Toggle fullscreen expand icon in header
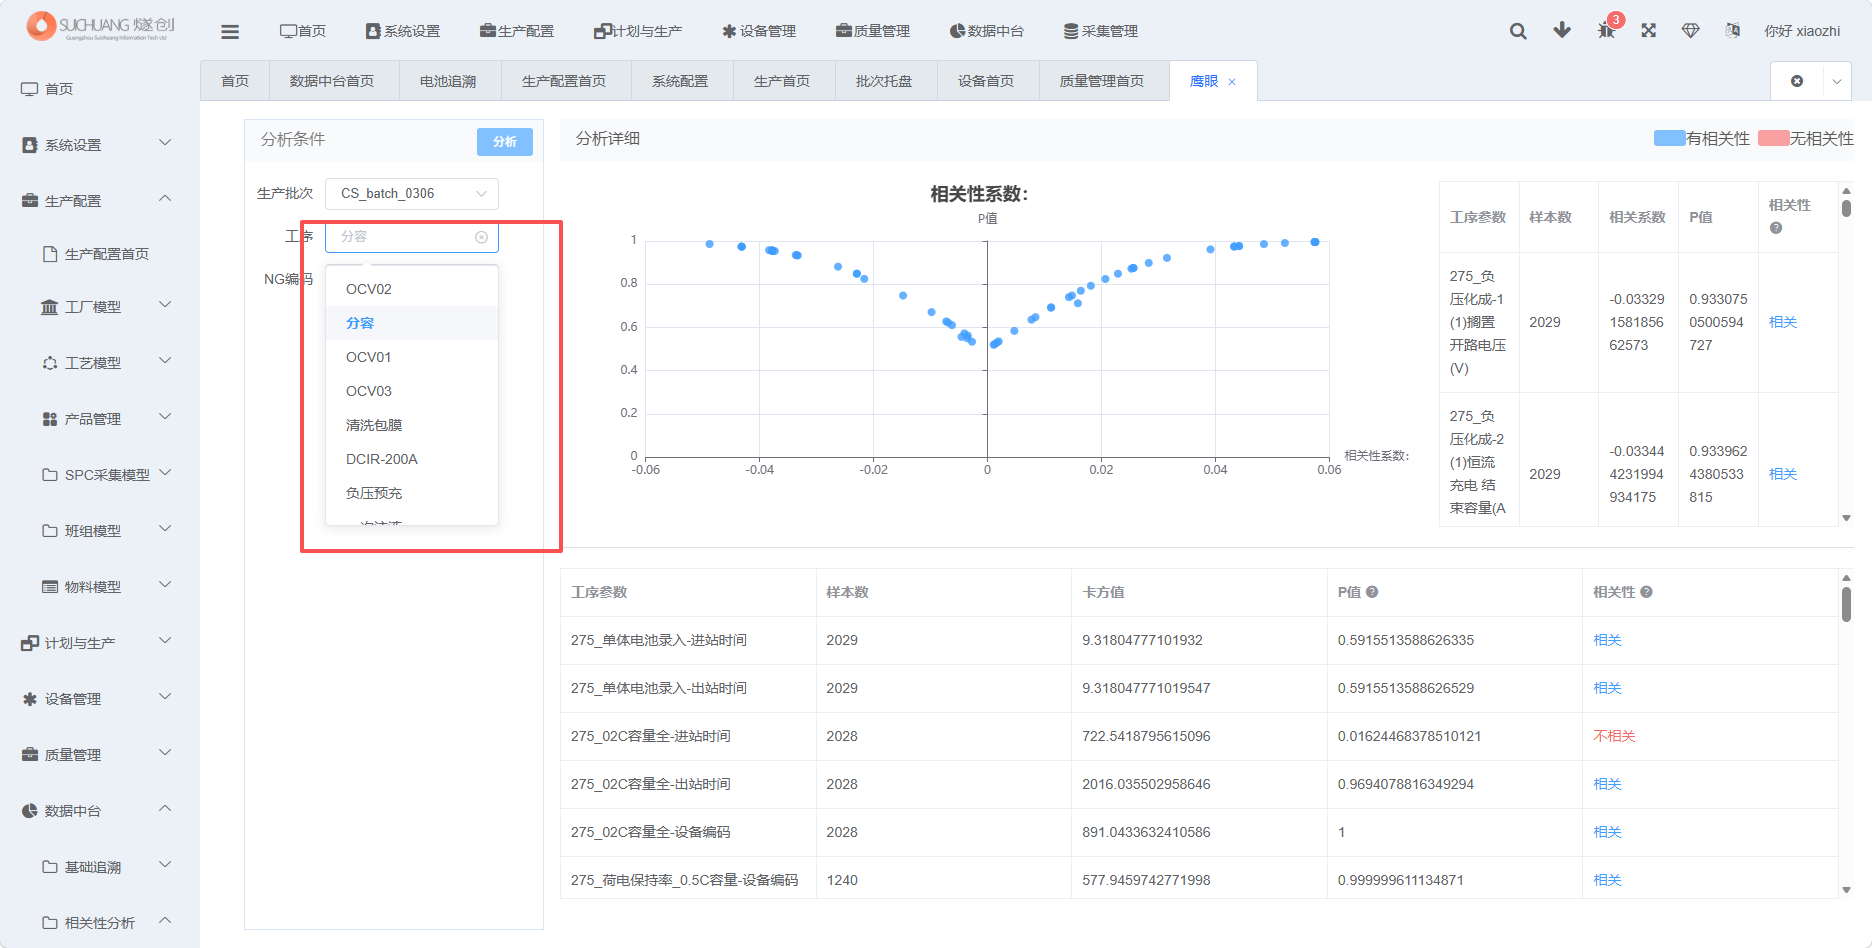This screenshot has width=1872, height=948. click(x=1649, y=31)
